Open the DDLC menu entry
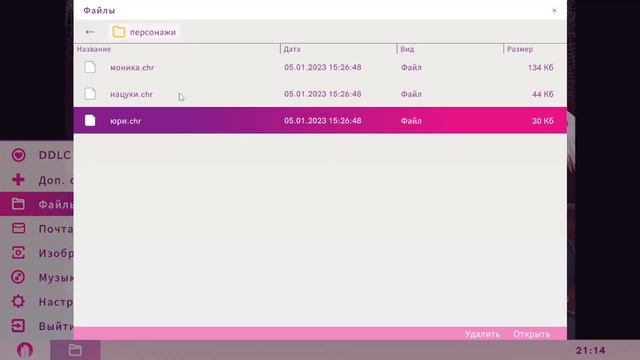Image resolution: width=640 pixels, height=360 pixels. click(x=55, y=155)
